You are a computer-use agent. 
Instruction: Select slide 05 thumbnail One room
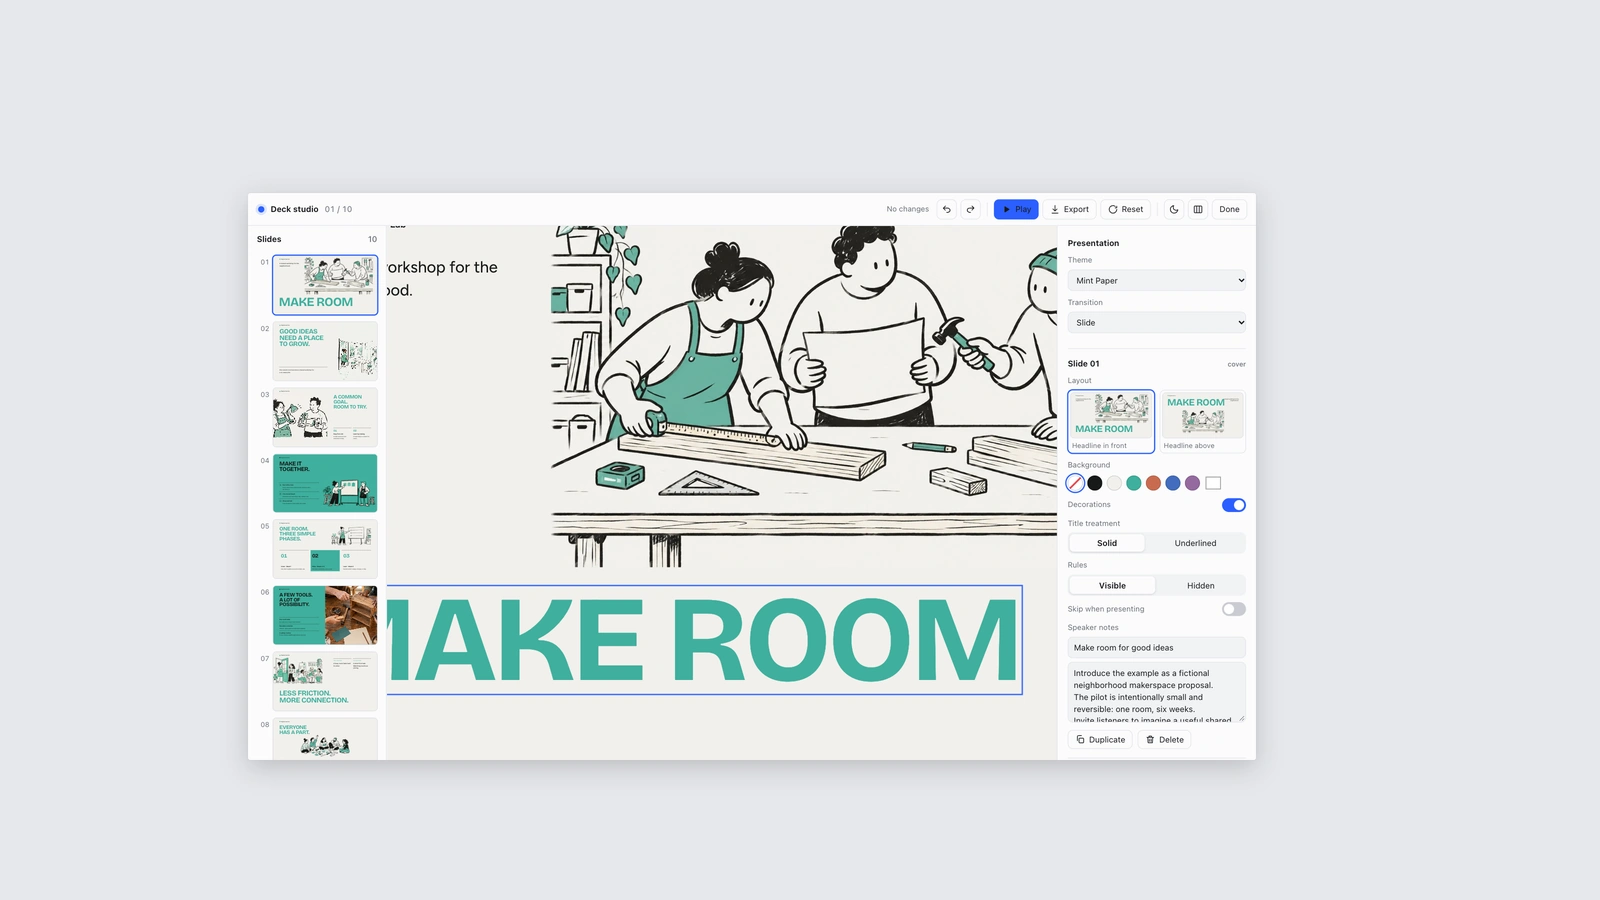click(x=325, y=549)
